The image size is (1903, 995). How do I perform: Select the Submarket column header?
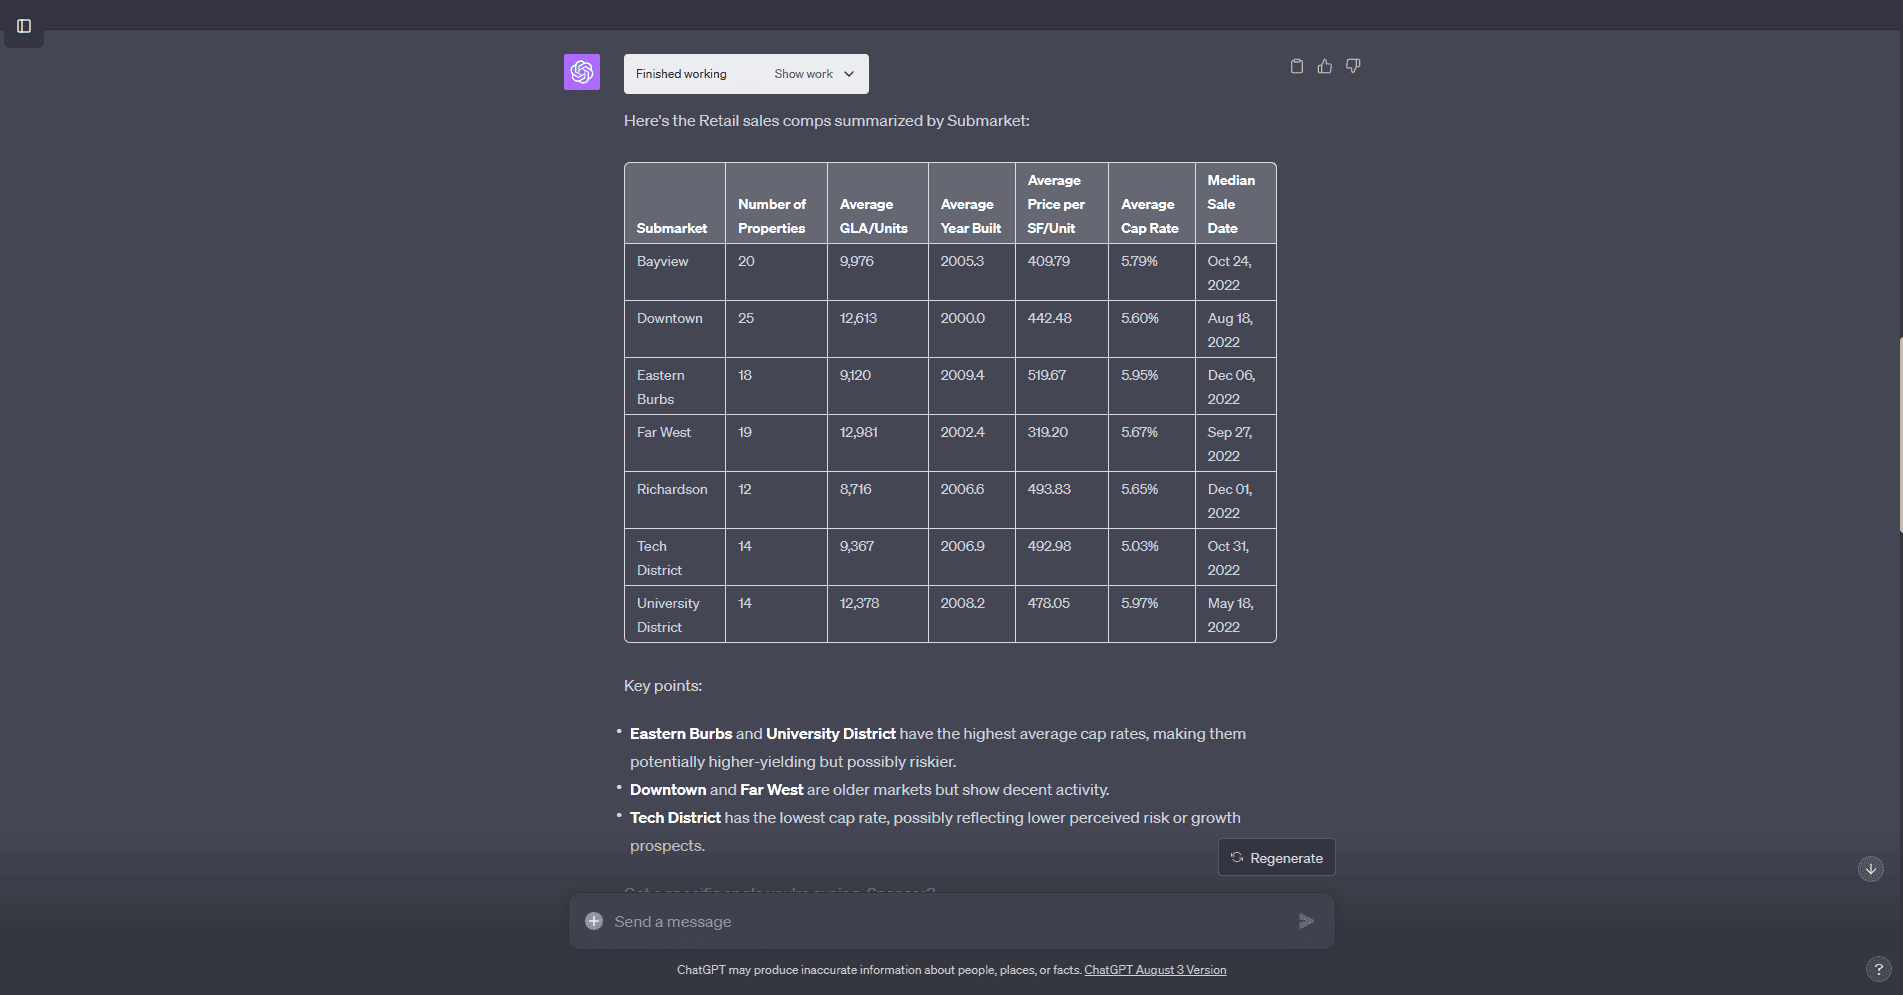click(672, 228)
